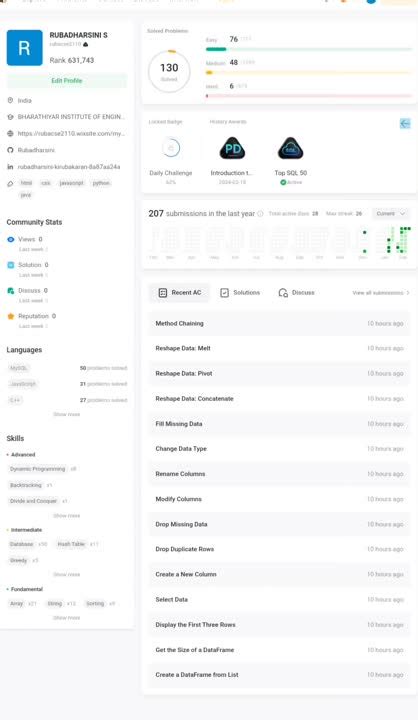Switch to the Solutions tab
This screenshot has width=418, height=720.
coord(240,292)
